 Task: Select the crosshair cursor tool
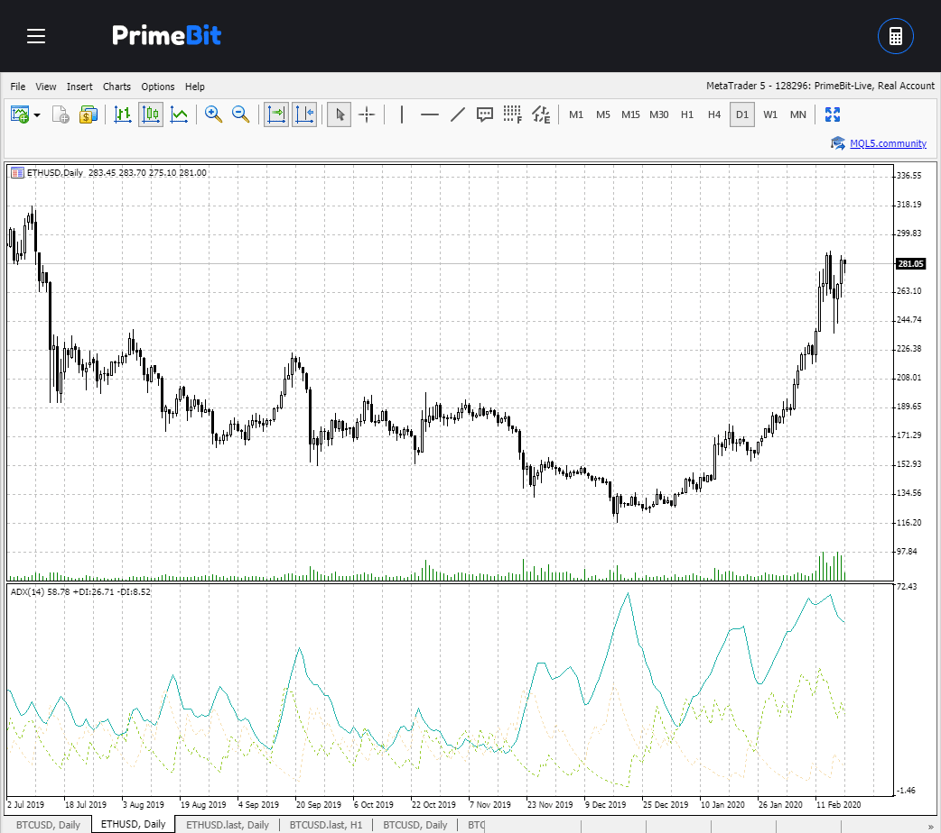pyautogui.click(x=367, y=114)
